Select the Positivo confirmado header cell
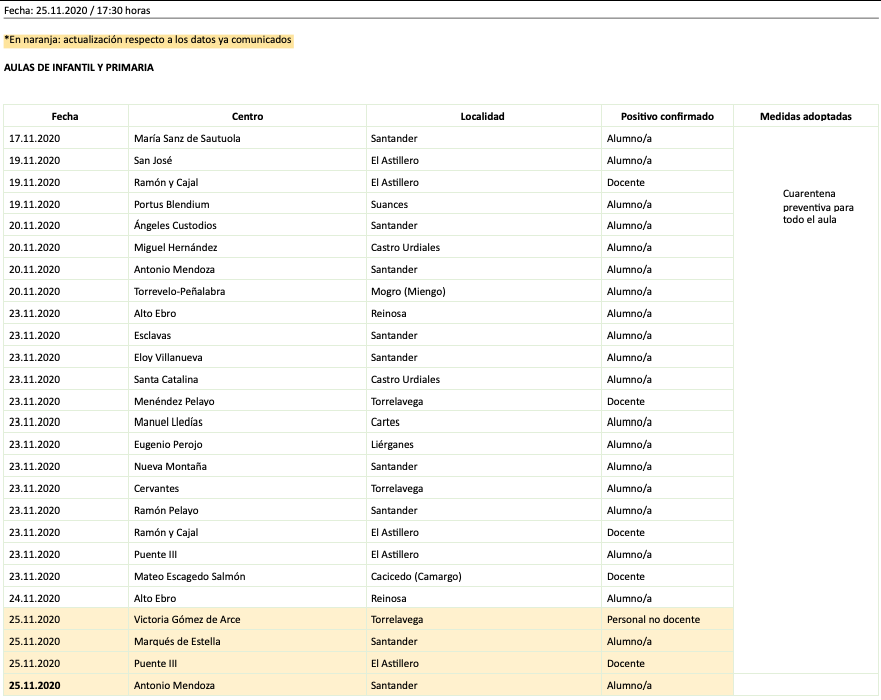Image resolution: width=881 pixels, height=700 pixels. point(667,116)
